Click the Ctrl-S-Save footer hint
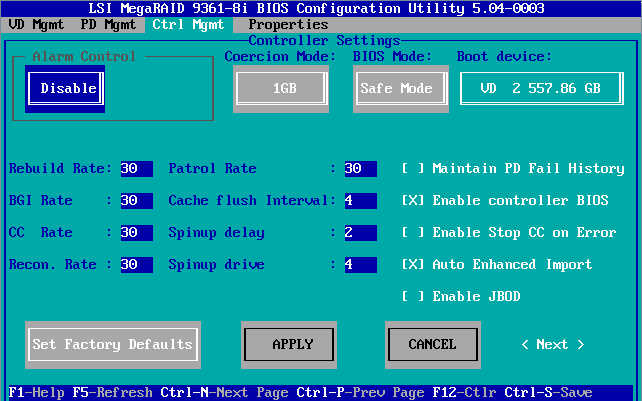This screenshot has height=401, width=642. point(548,393)
